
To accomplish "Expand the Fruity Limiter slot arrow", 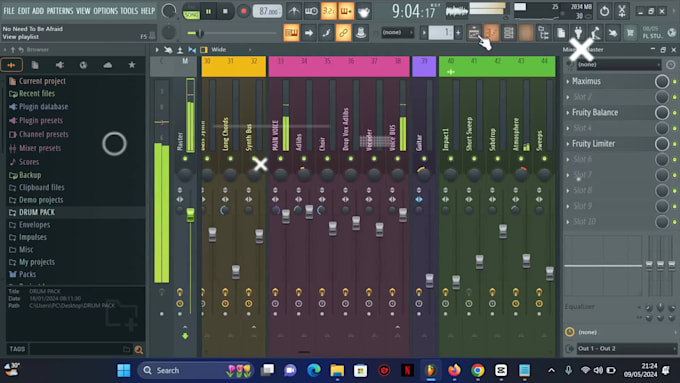I will 568,144.
